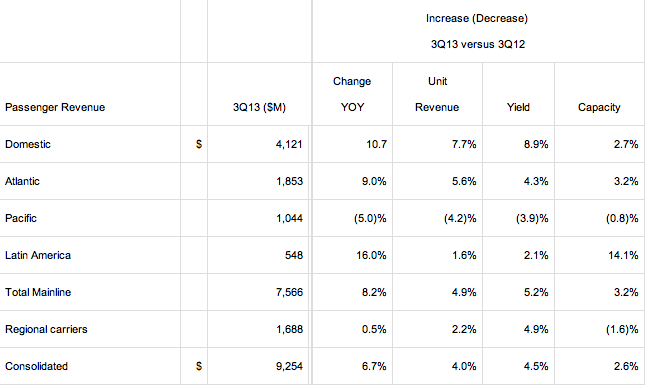The width and height of the screenshot is (648, 388).
Task: Select the Latin America row label
Action: click(x=38, y=255)
